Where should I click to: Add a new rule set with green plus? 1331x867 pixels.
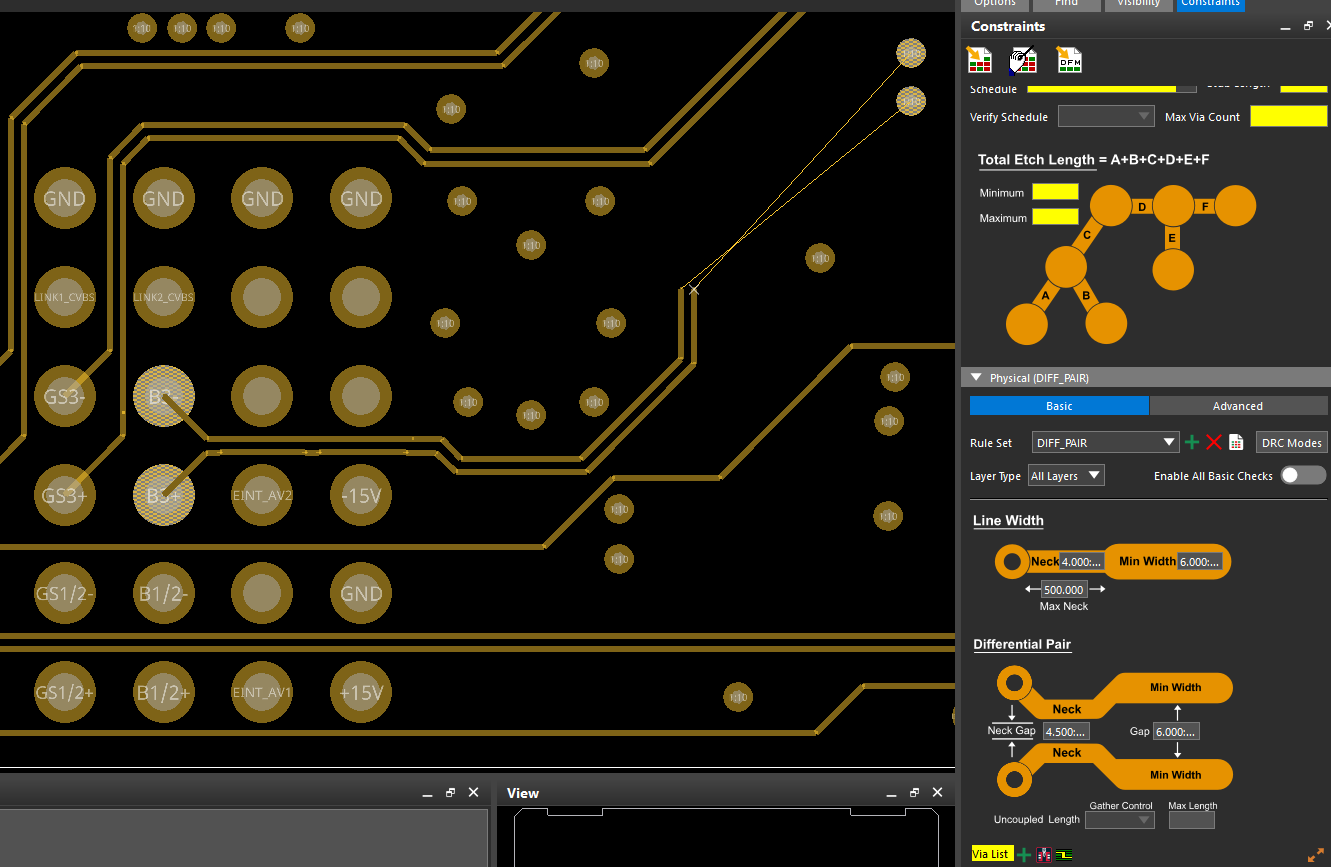[x=1192, y=443]
